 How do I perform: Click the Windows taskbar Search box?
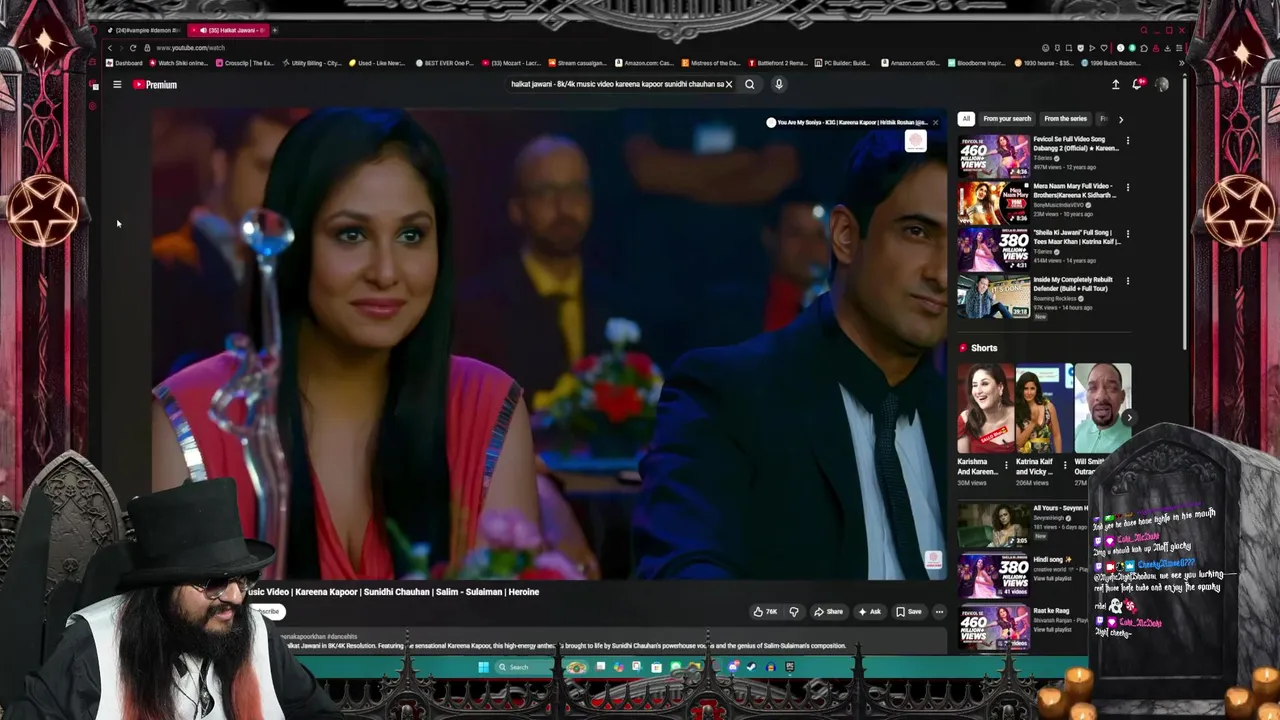coord(526,667)
